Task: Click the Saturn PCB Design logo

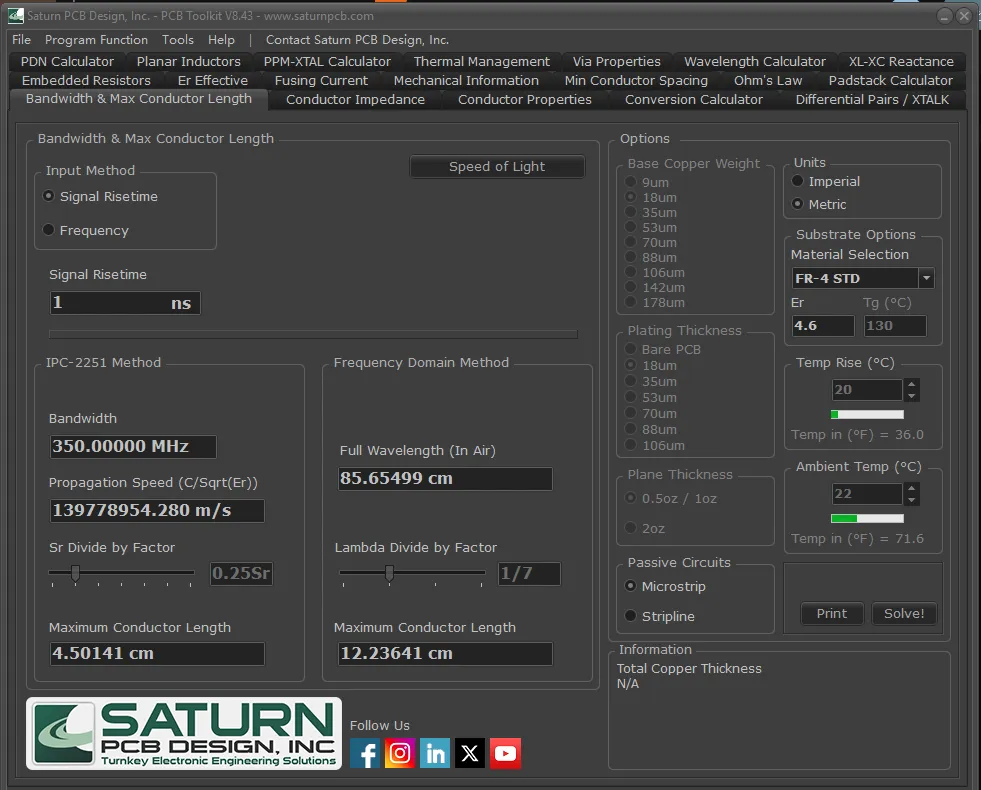Action: click(184, 733)
